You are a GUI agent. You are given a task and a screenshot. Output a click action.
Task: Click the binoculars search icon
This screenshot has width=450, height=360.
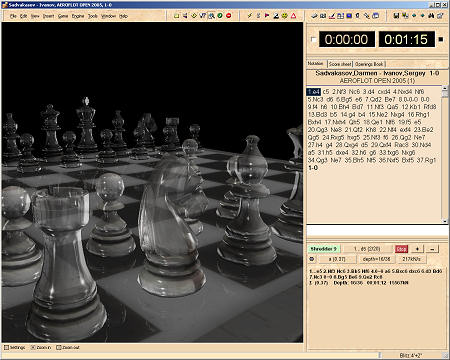tap(431, 15)
